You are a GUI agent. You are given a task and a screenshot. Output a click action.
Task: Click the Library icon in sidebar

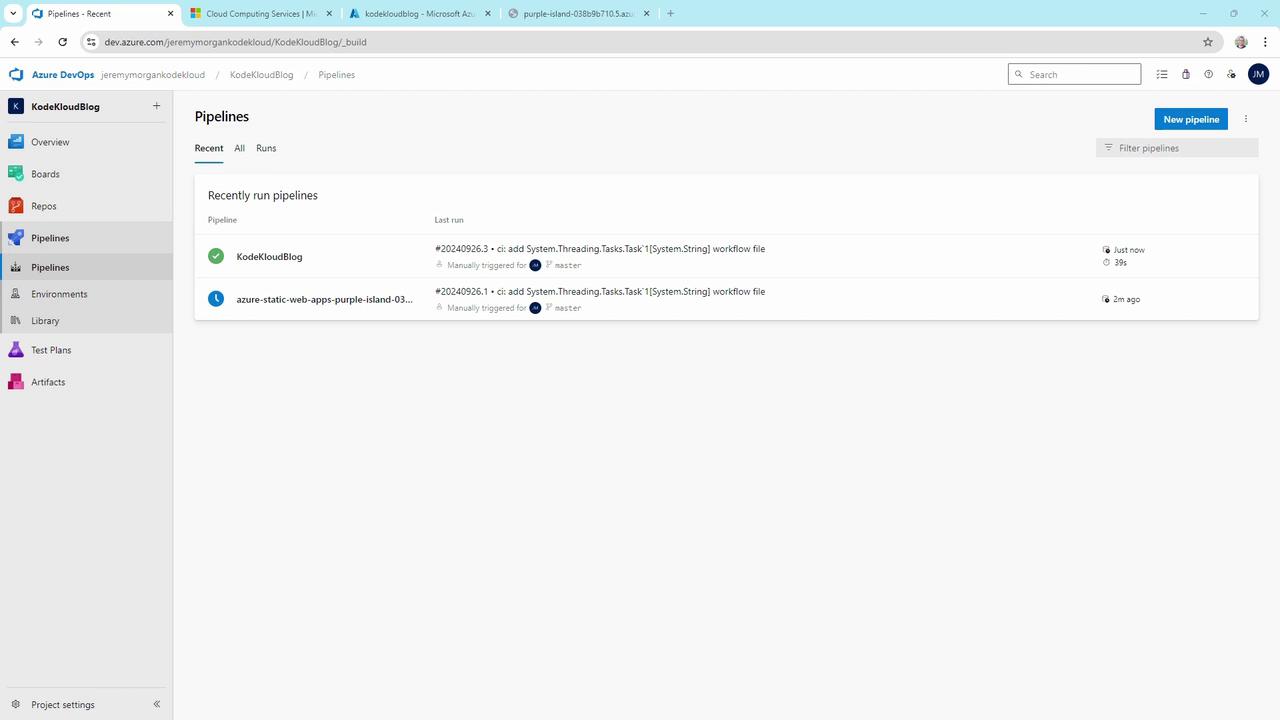point(16,321)
